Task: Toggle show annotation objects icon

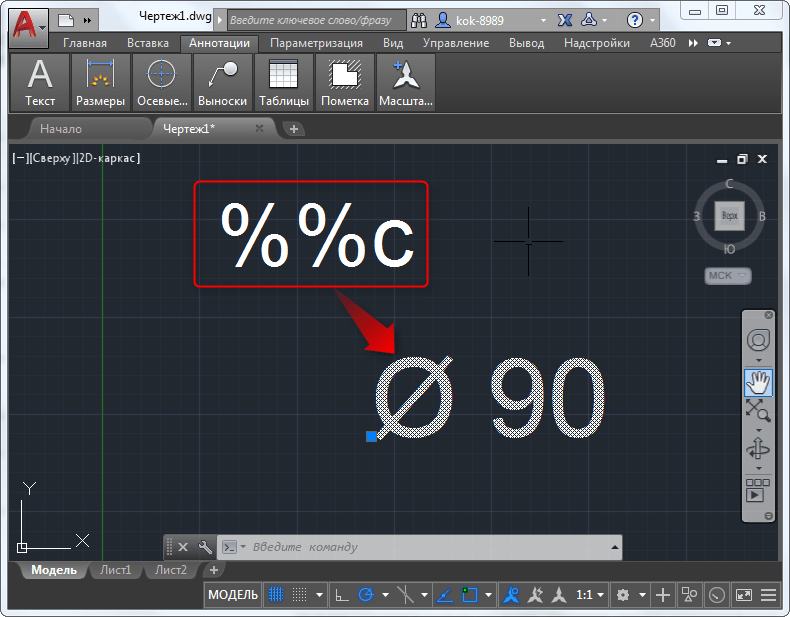Action: click(511, 595)
